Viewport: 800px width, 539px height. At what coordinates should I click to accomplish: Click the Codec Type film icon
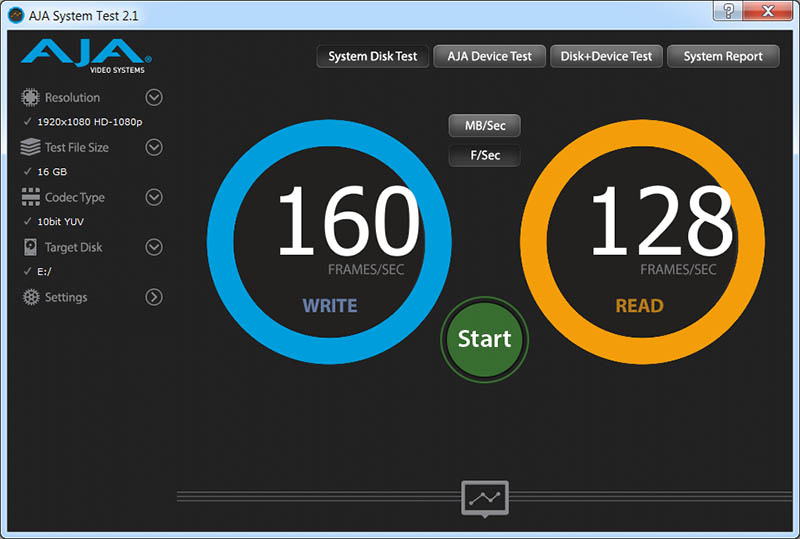point(31,197)
